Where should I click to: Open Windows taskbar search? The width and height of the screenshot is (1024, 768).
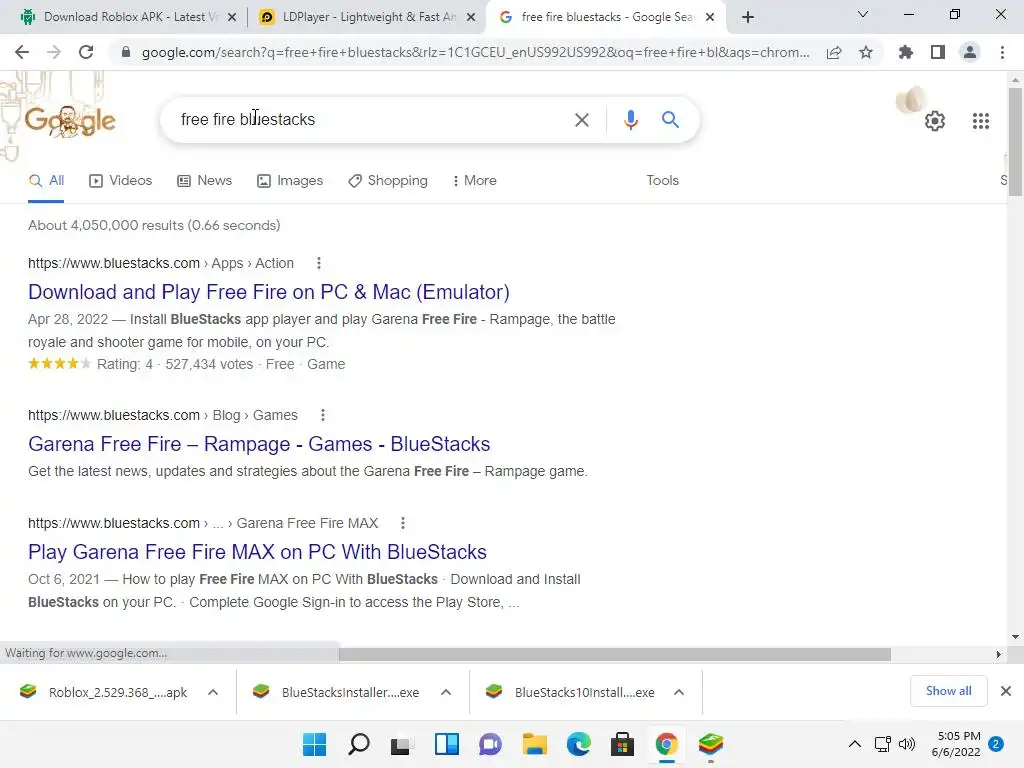coord(359,744)
